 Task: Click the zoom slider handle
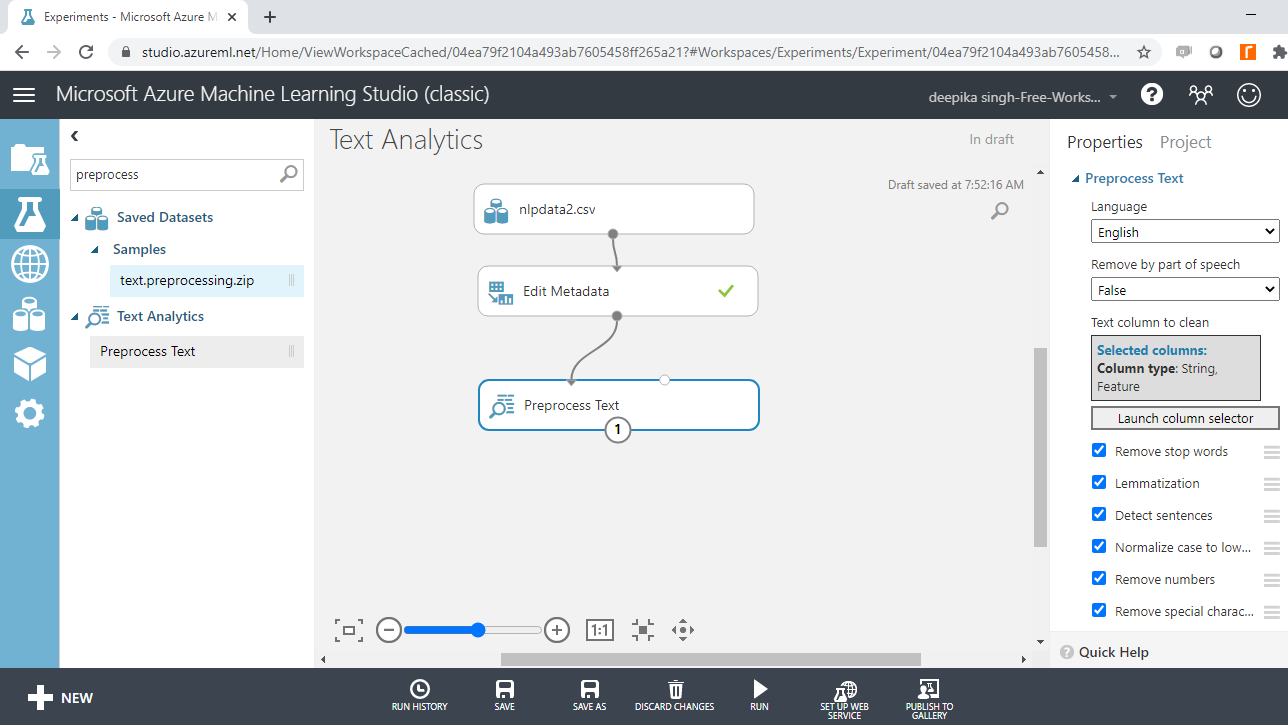tap(478, 630)
